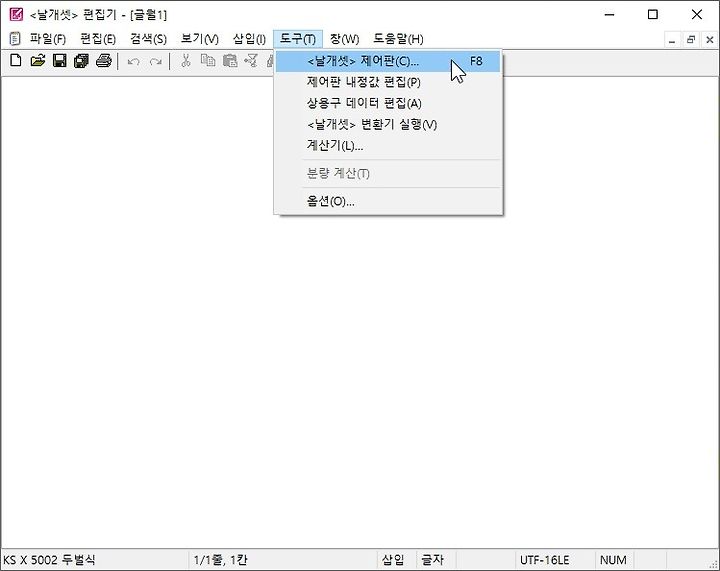Viewport: 720px width, 571px height.
Task: Close the inner document window
Action: point(709,40)
